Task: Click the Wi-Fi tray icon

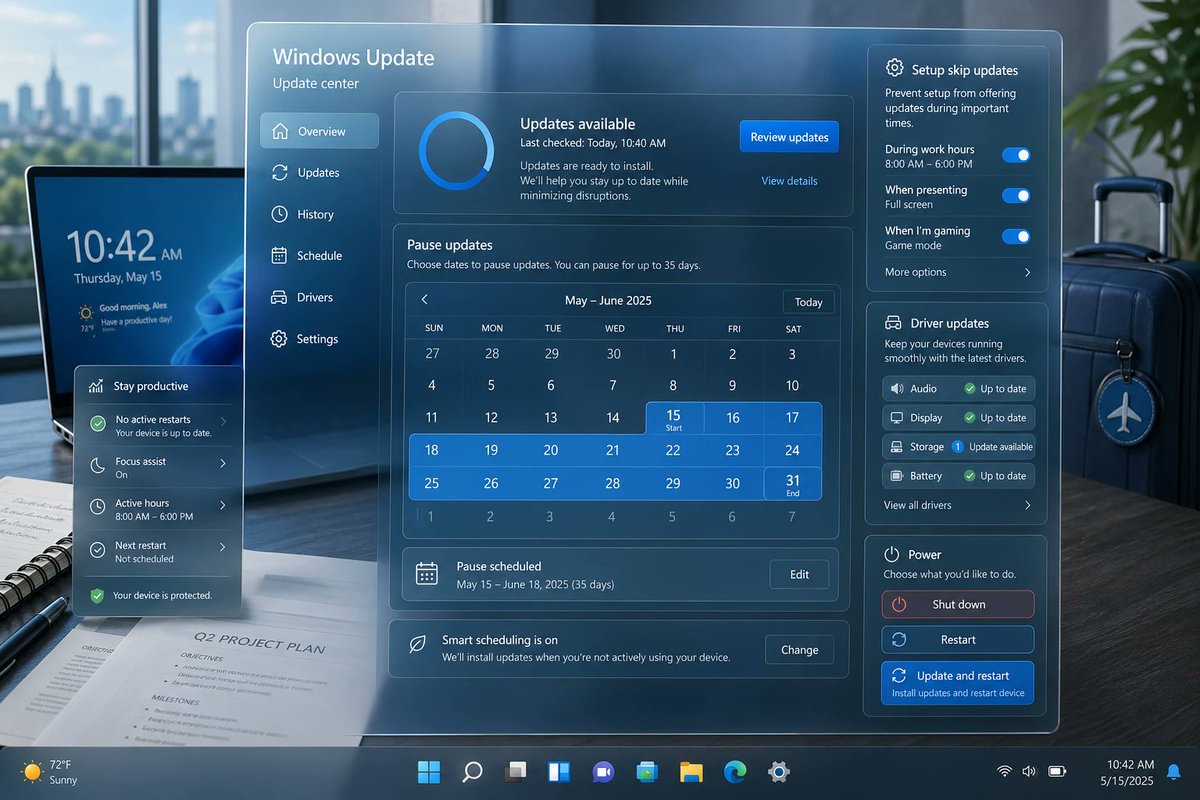Action: (x=1004, y=772)
